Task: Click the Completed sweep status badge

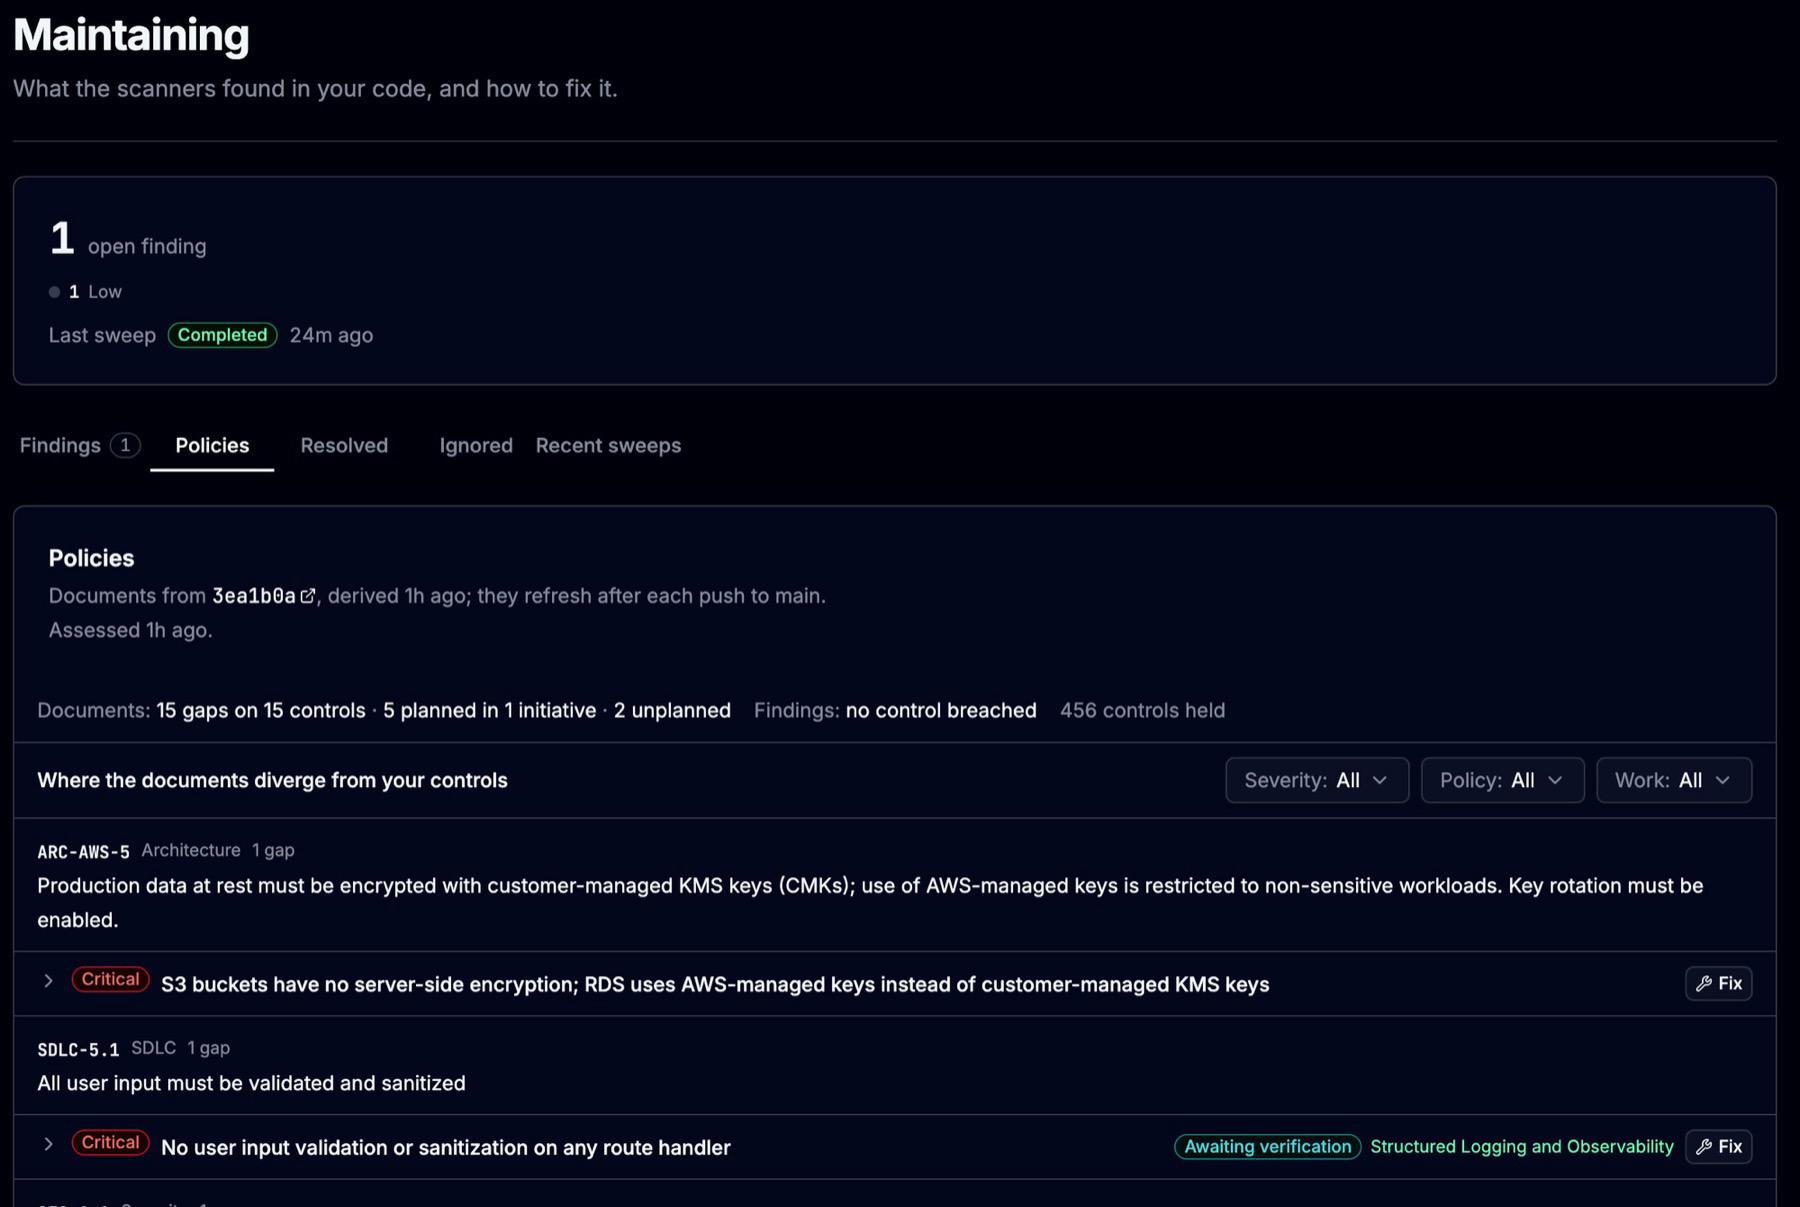Action: [222, 335]
